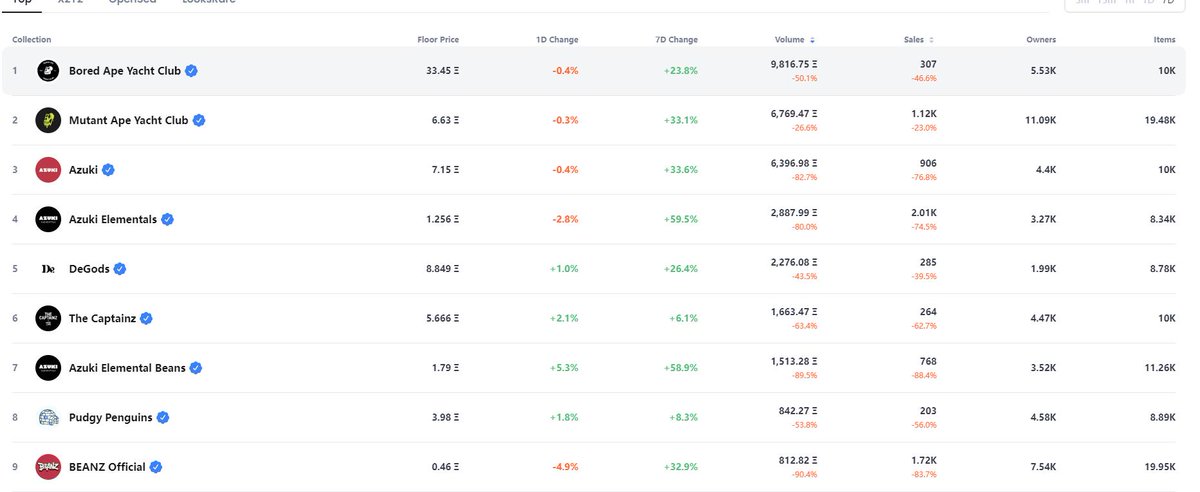Click the 19.48K items value
Viewport: 1200px width, 492px height.
click(x=1159, y=120)
